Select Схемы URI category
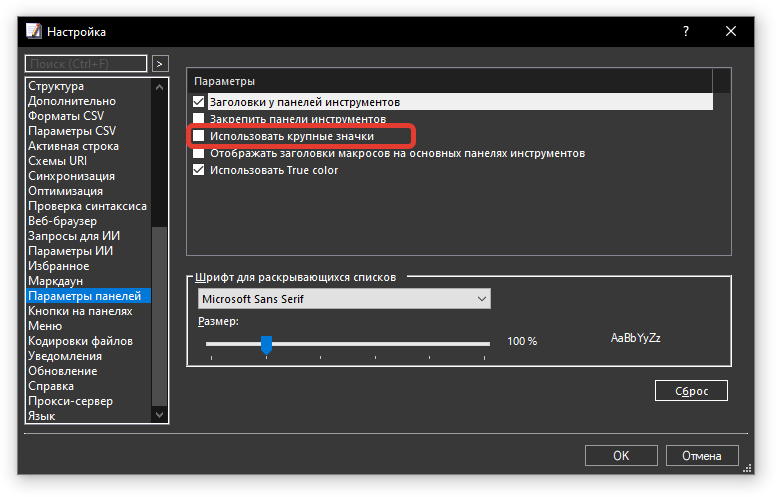Viewport: 776px width, 497px height. click(x=89, y=161)
